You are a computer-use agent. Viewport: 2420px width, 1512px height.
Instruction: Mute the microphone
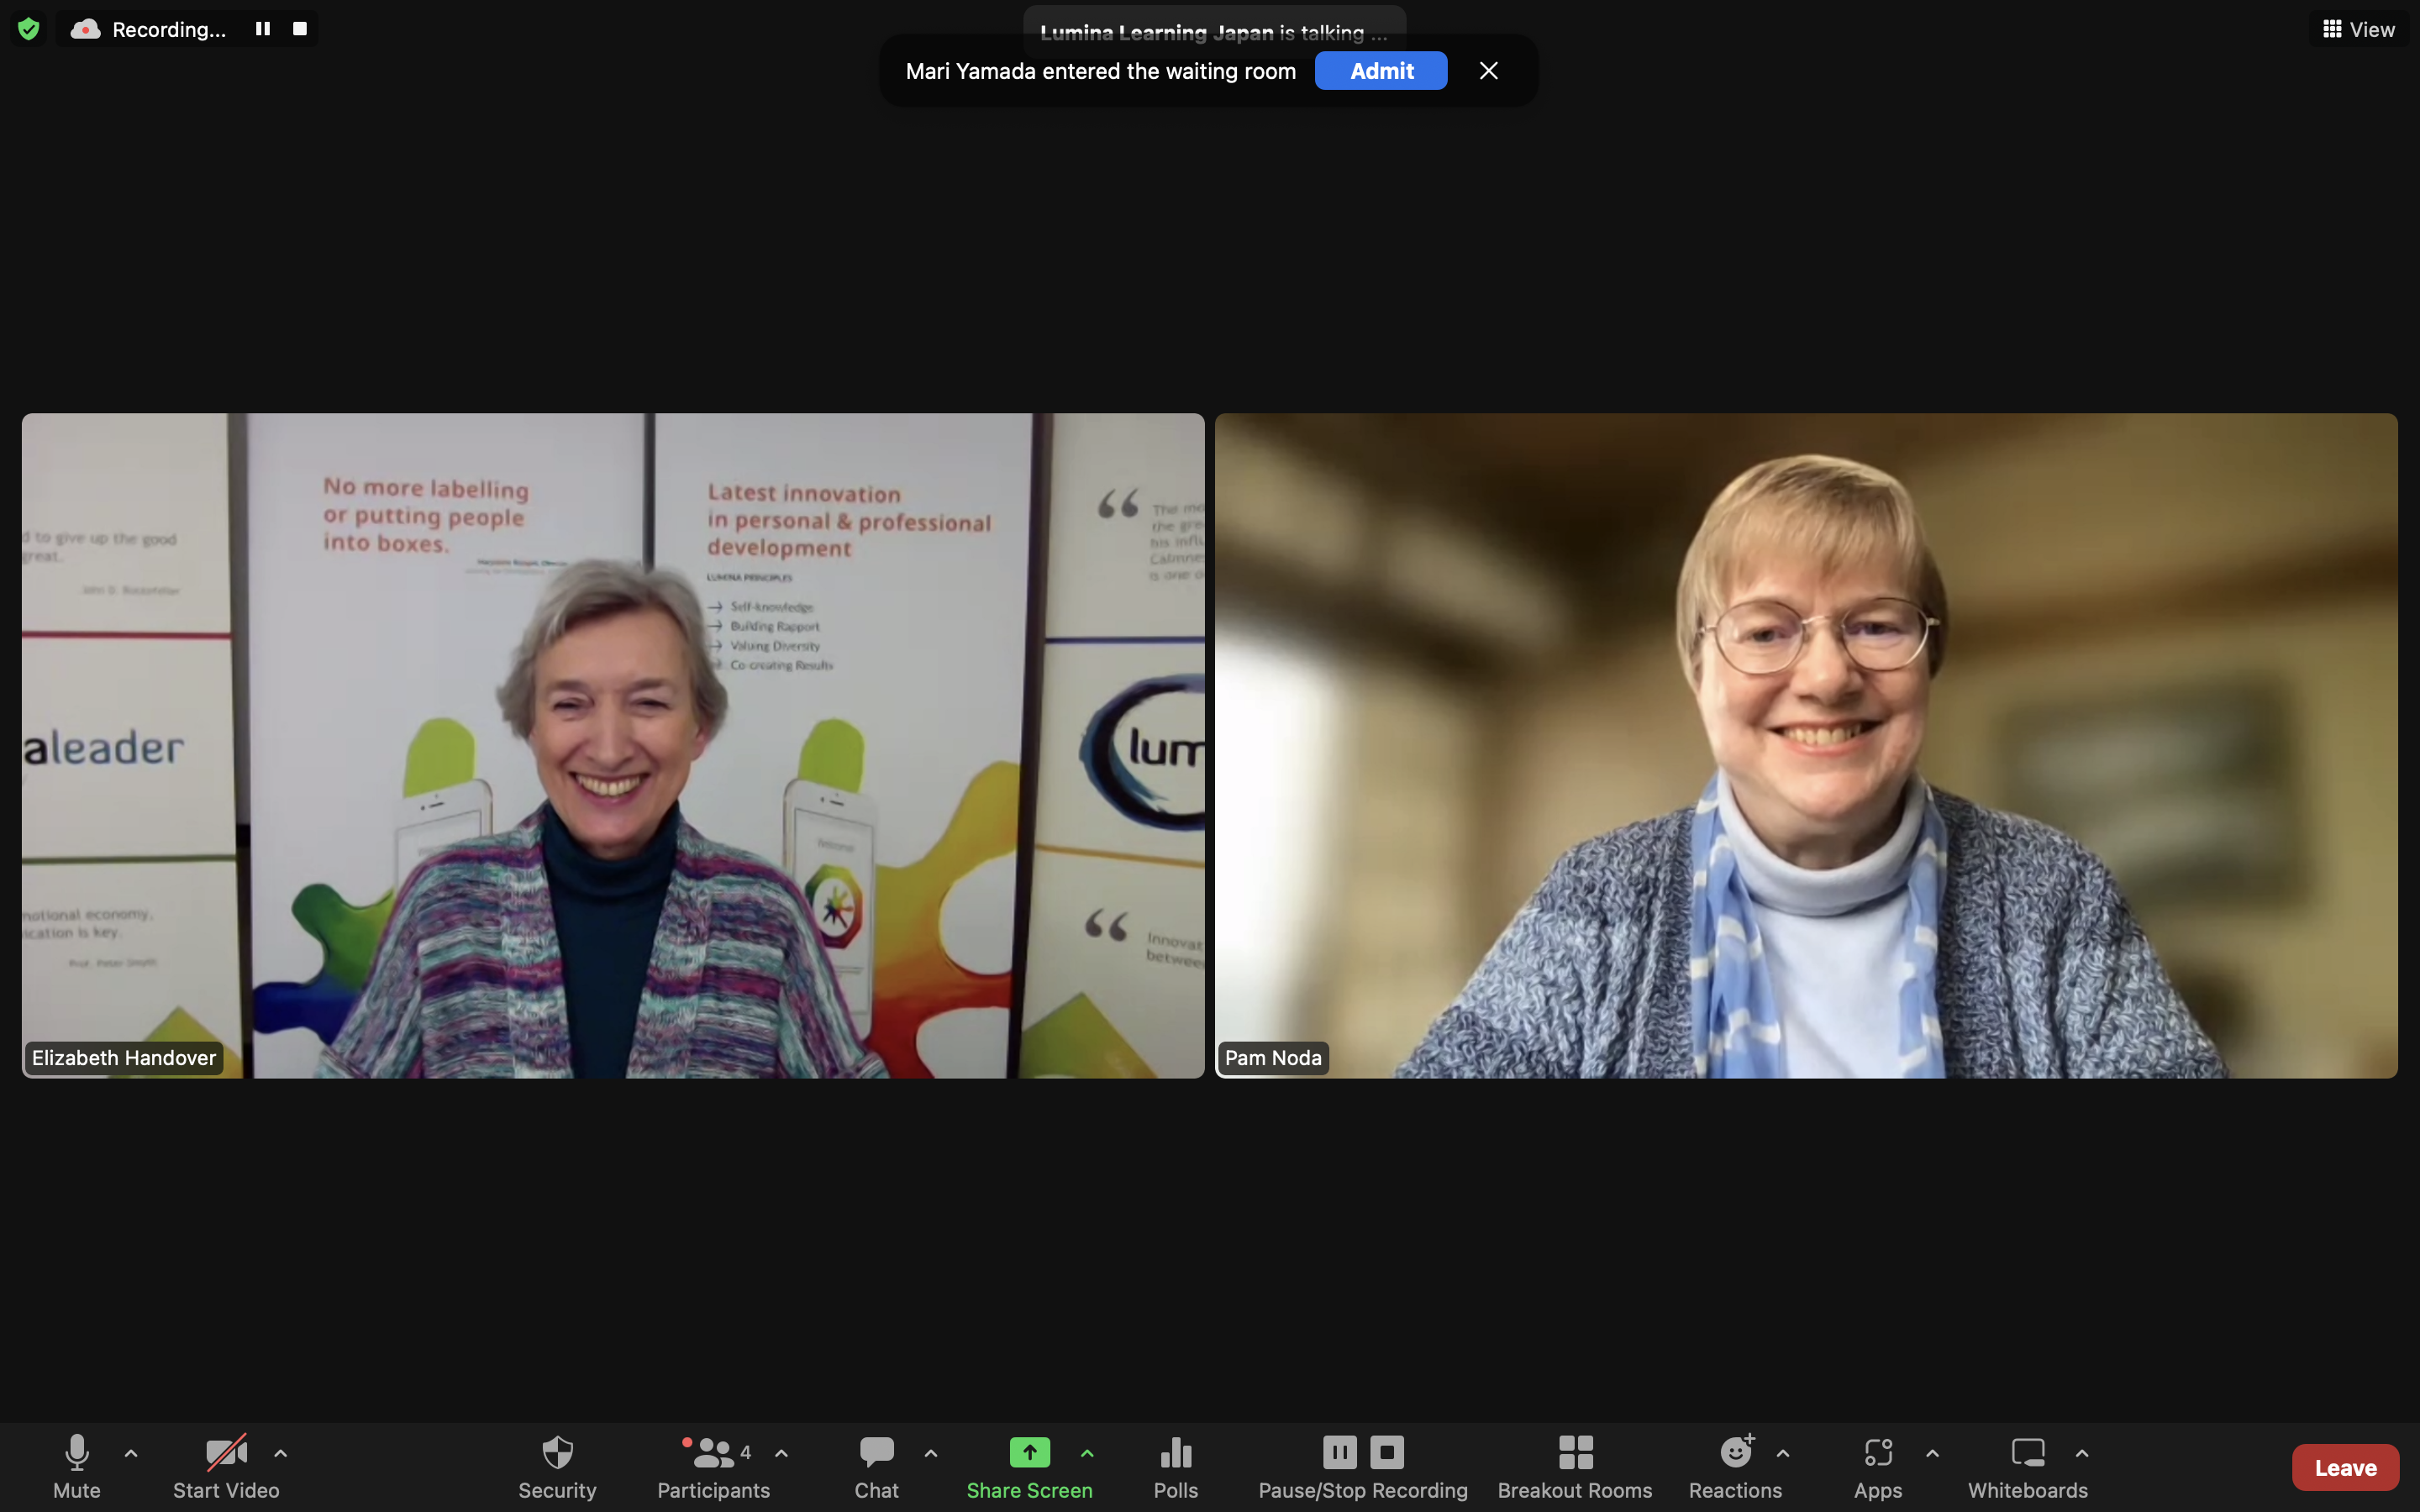pos(77,1465)
